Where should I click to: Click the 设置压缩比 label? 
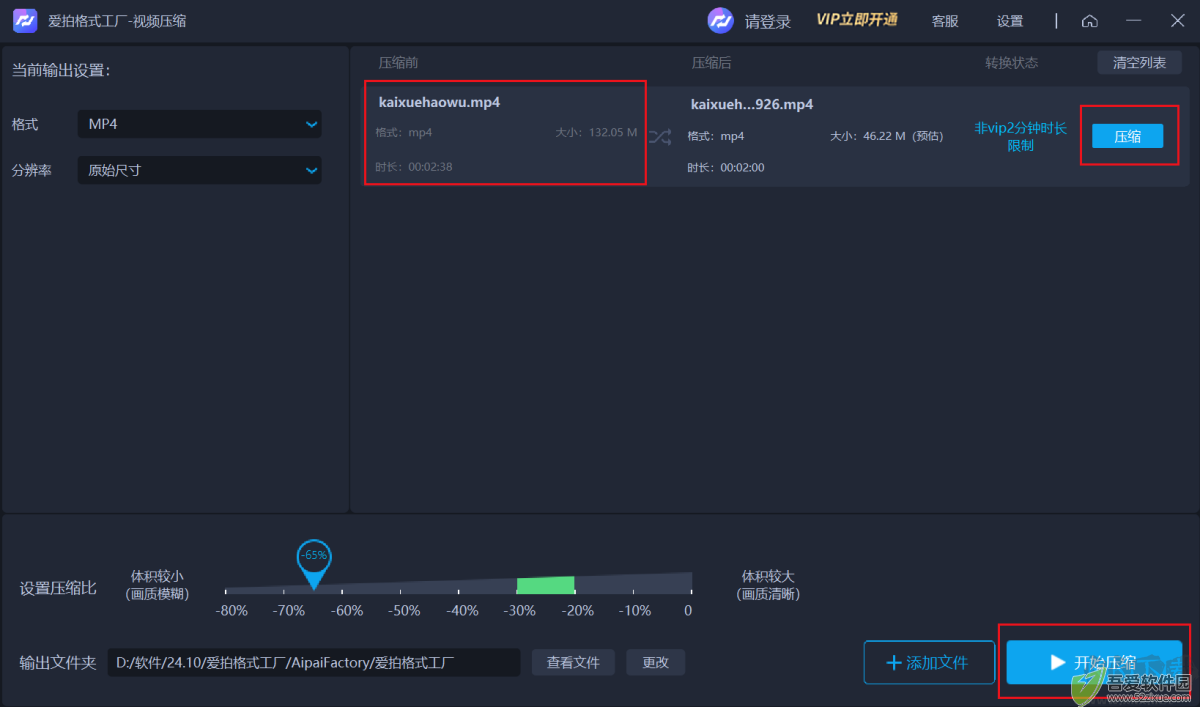(58, 588)
